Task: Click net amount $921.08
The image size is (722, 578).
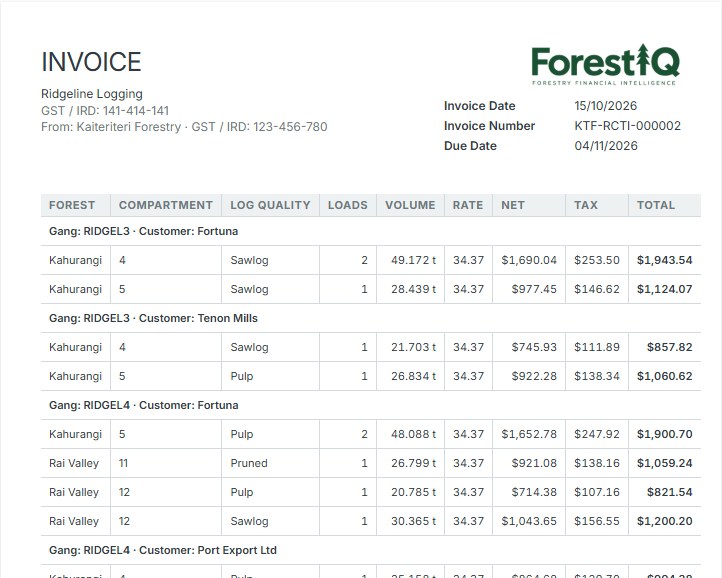Action: pos(534,463)
